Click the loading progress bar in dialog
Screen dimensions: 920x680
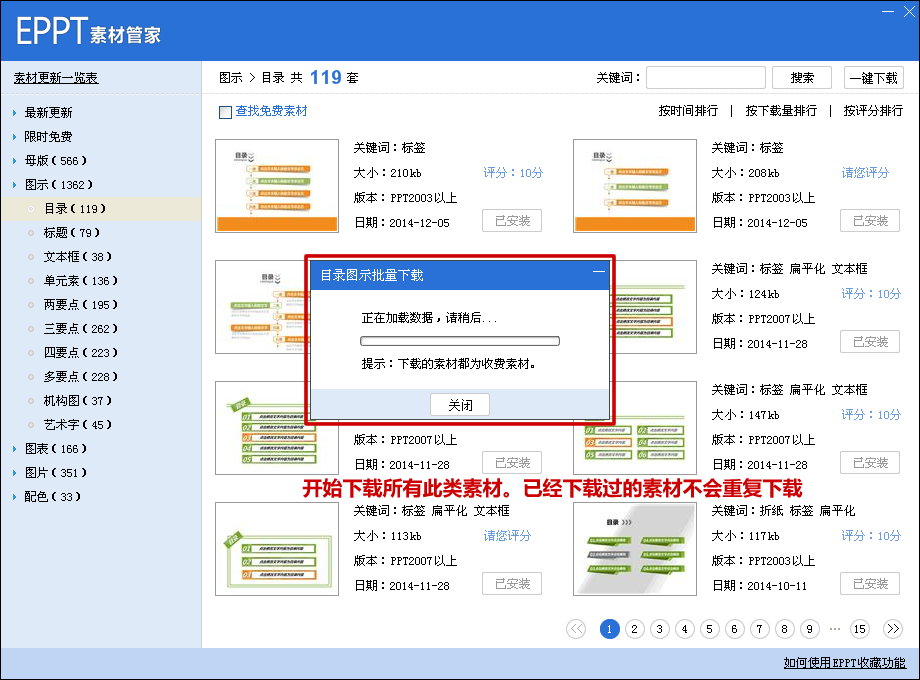pyautogui.click(x=460, y=341)
